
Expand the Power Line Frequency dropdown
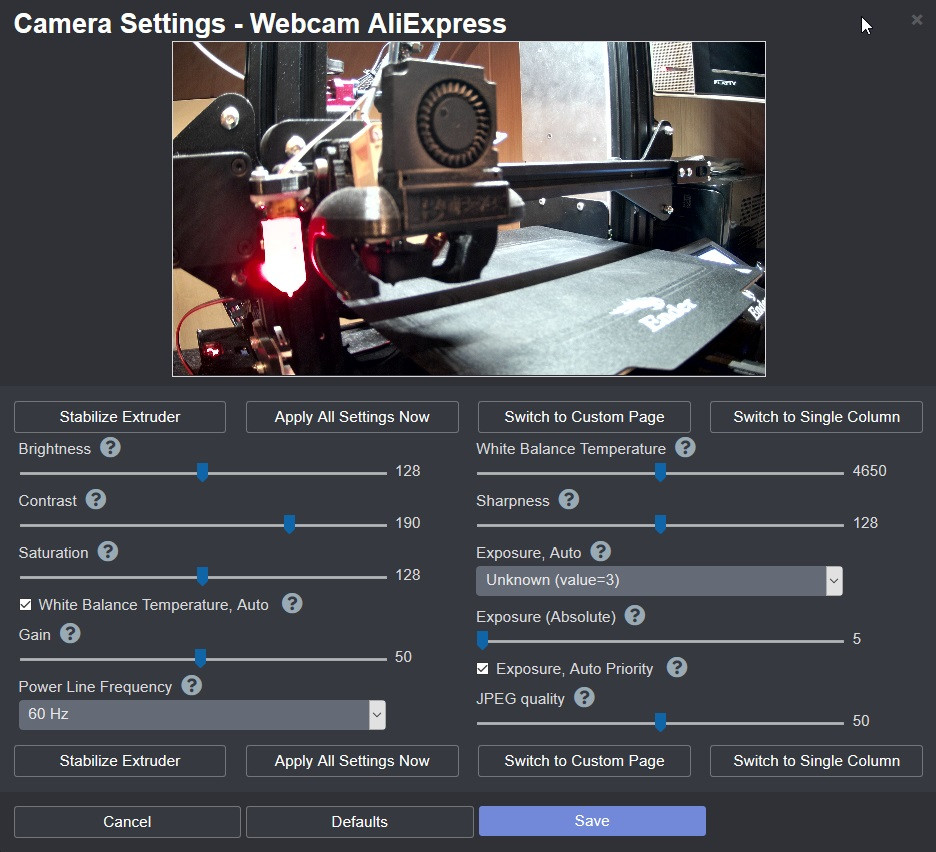202,714
